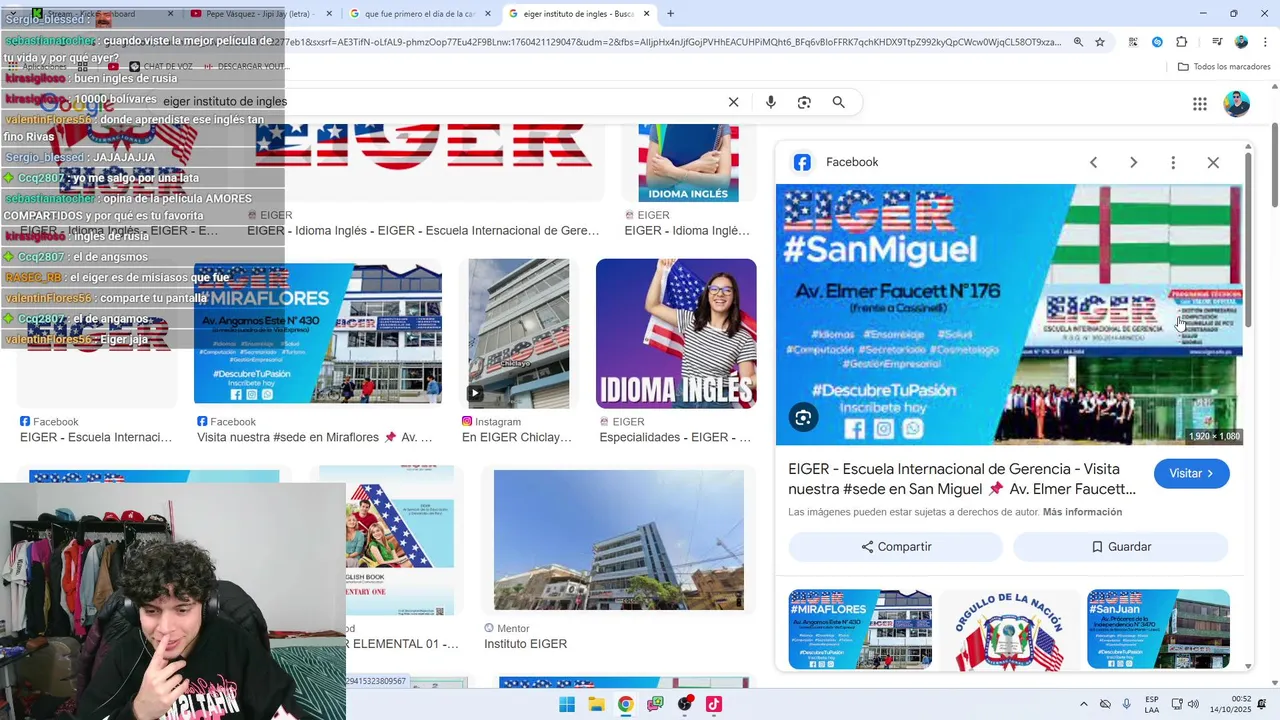Click the Visitar button
This screenshot has width=1280, height=720.
click(x=1191, y=474)
